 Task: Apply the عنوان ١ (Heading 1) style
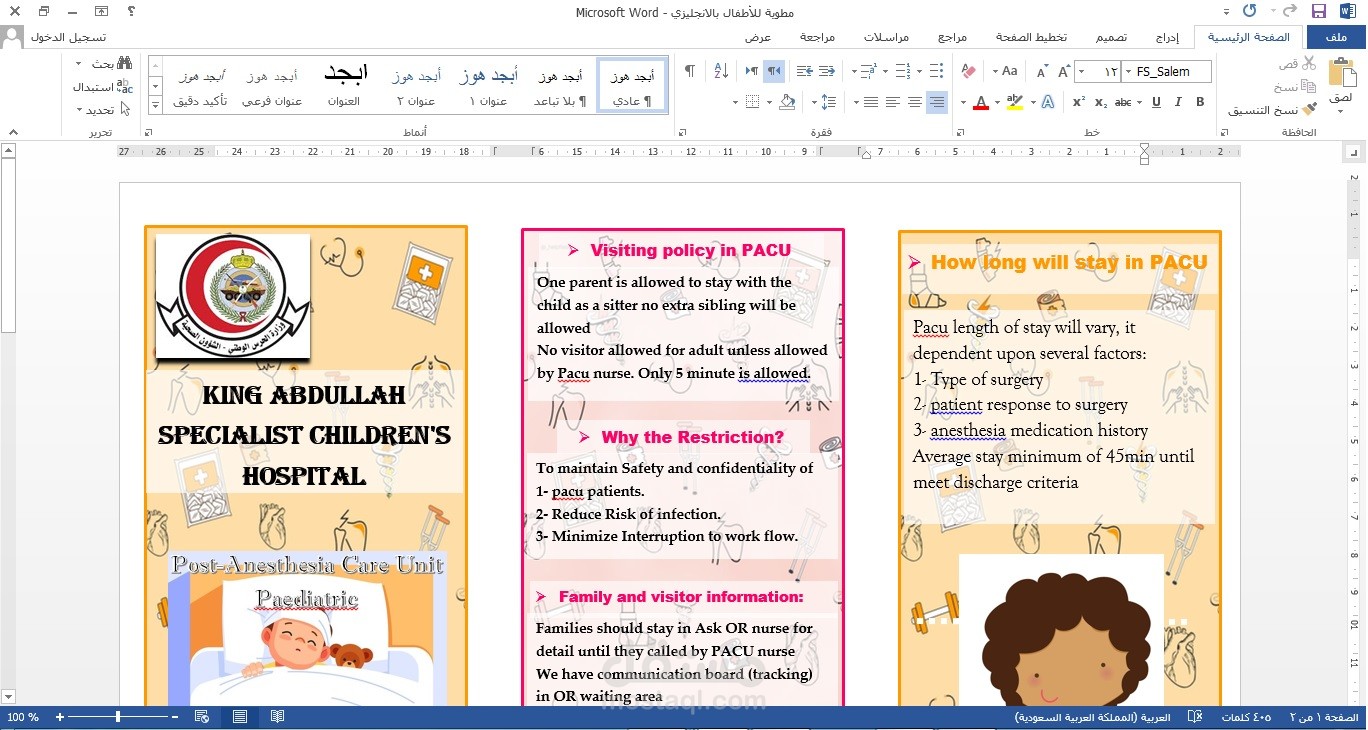click(488, 87)
